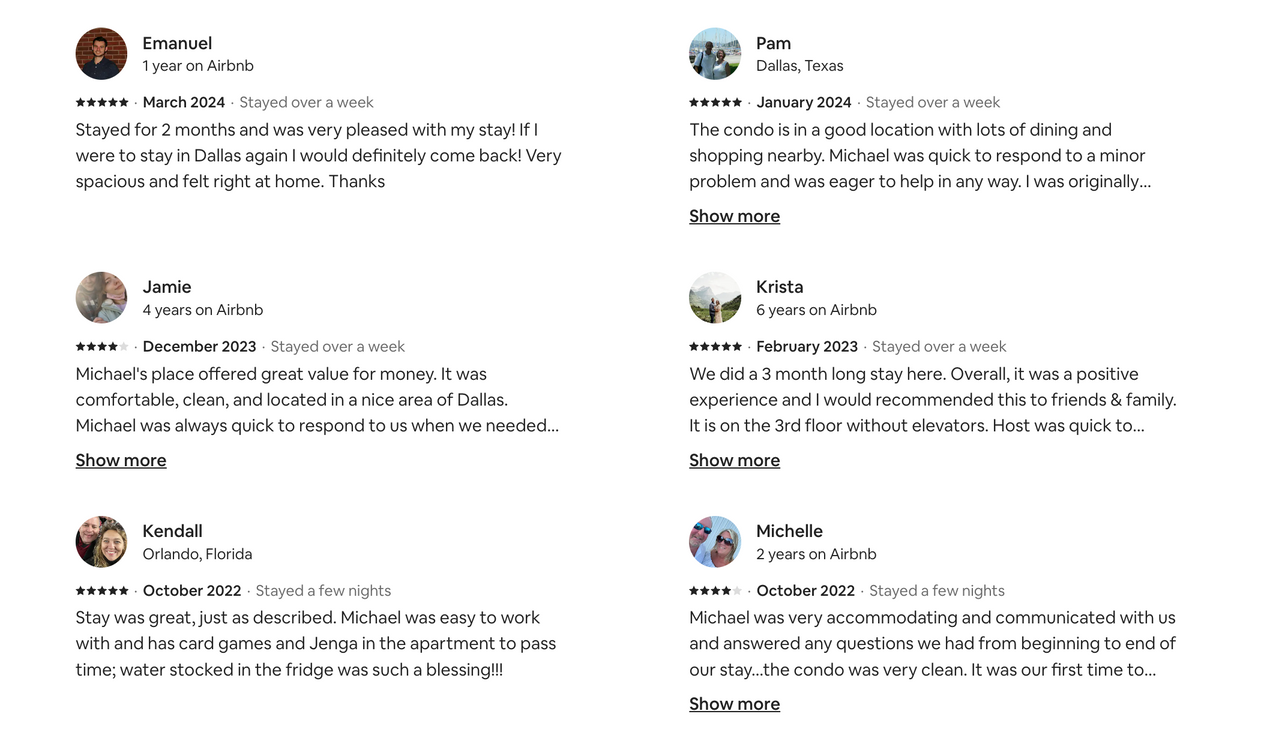This screenshot has height=732, width=1264.
Task: Open Jamie's profile picture
Action: point(101,298)
